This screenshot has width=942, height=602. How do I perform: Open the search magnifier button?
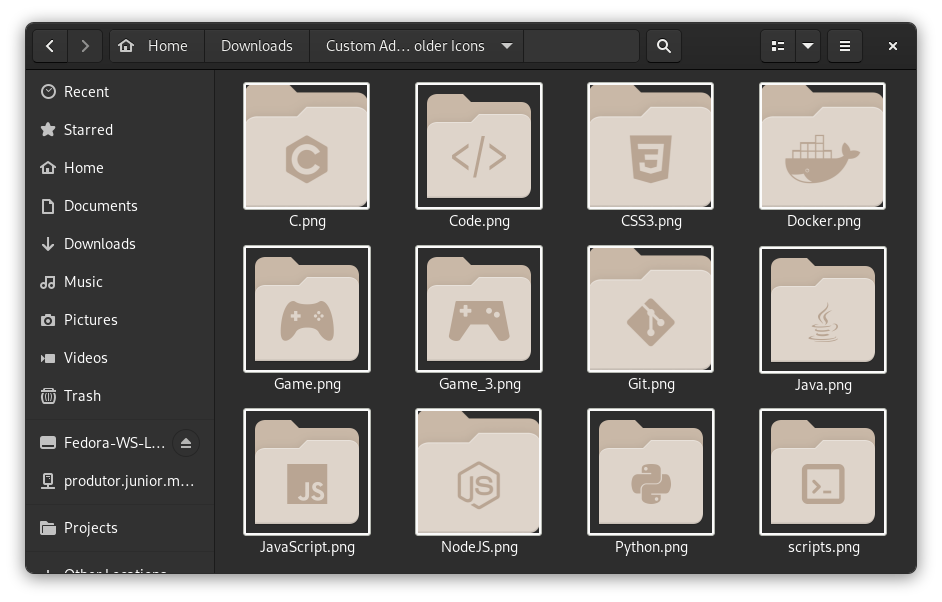click(663, 46)
